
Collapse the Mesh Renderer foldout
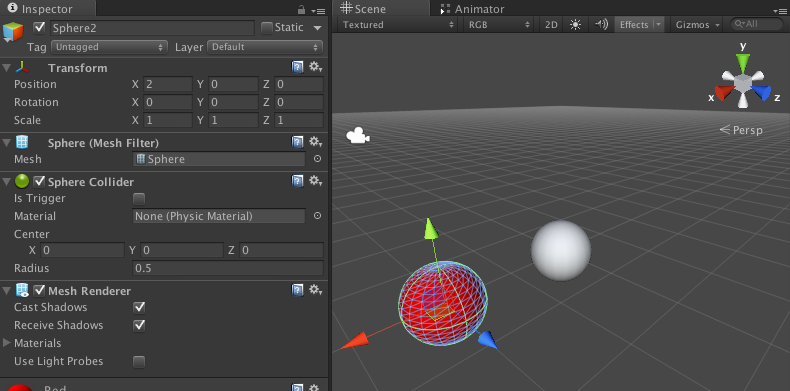click(x=7, y=291)
